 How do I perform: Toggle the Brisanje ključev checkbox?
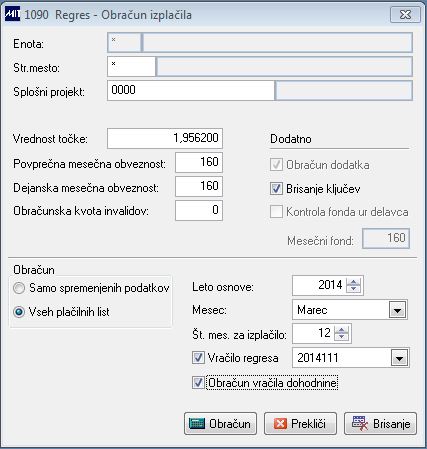coord(276,189)
